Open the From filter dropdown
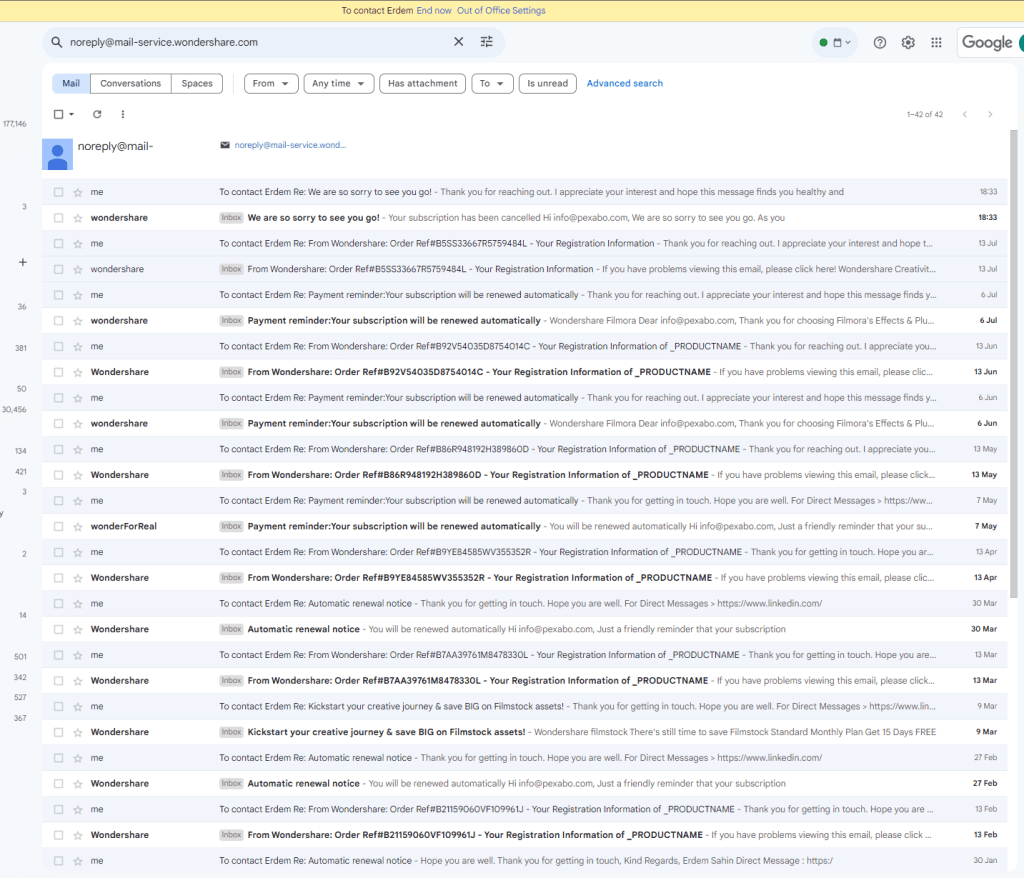Image resolution: width=1024 pixels, height=878 pixels. tap(271, 84)
